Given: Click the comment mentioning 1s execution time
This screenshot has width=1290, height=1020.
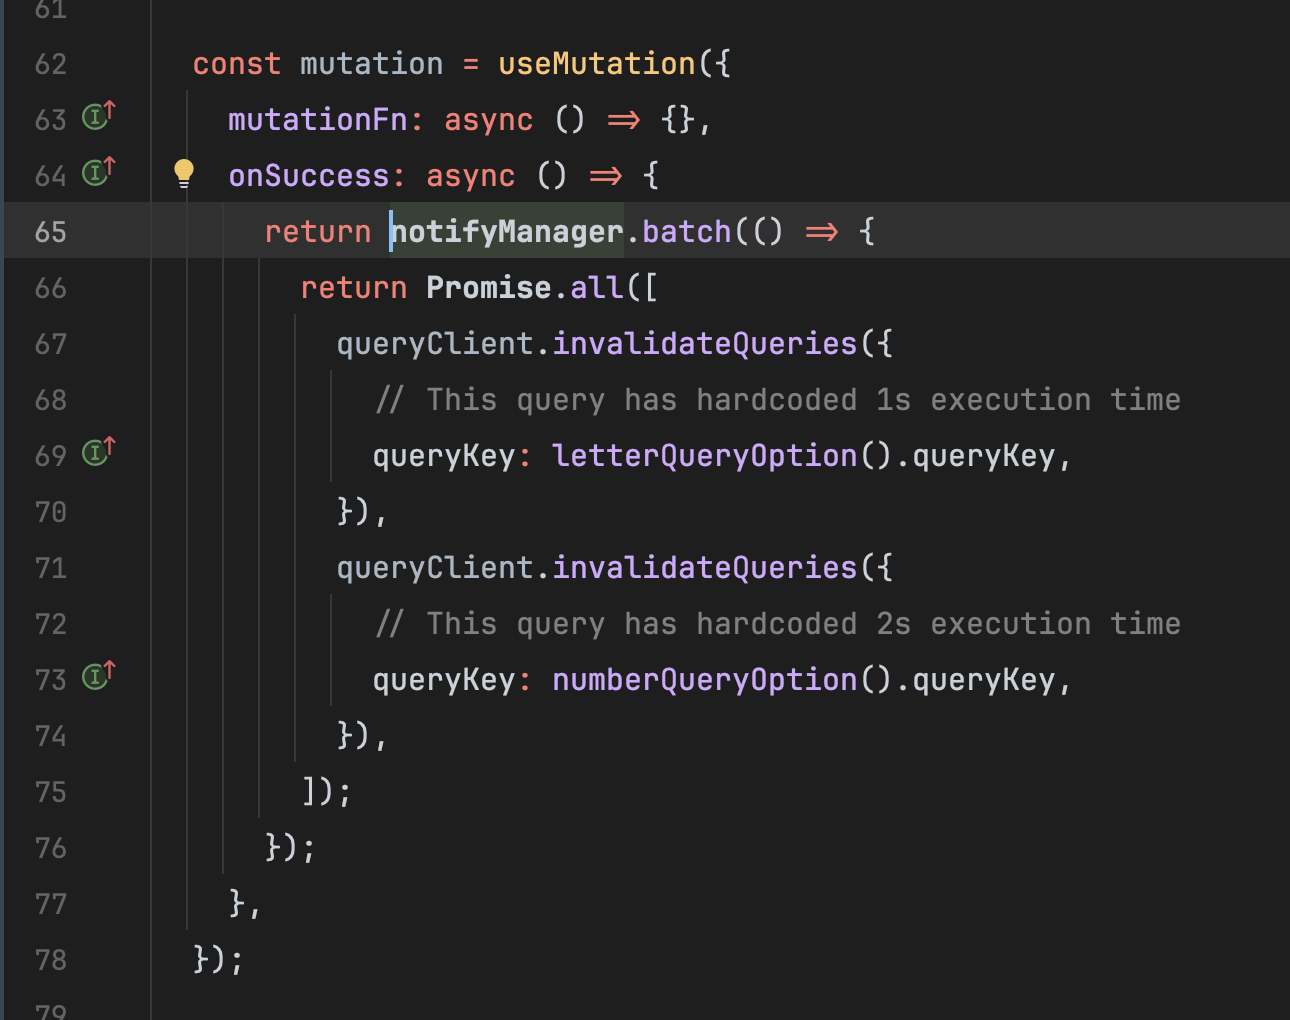Looking at the screenshot, I should [x=777, y=400].
